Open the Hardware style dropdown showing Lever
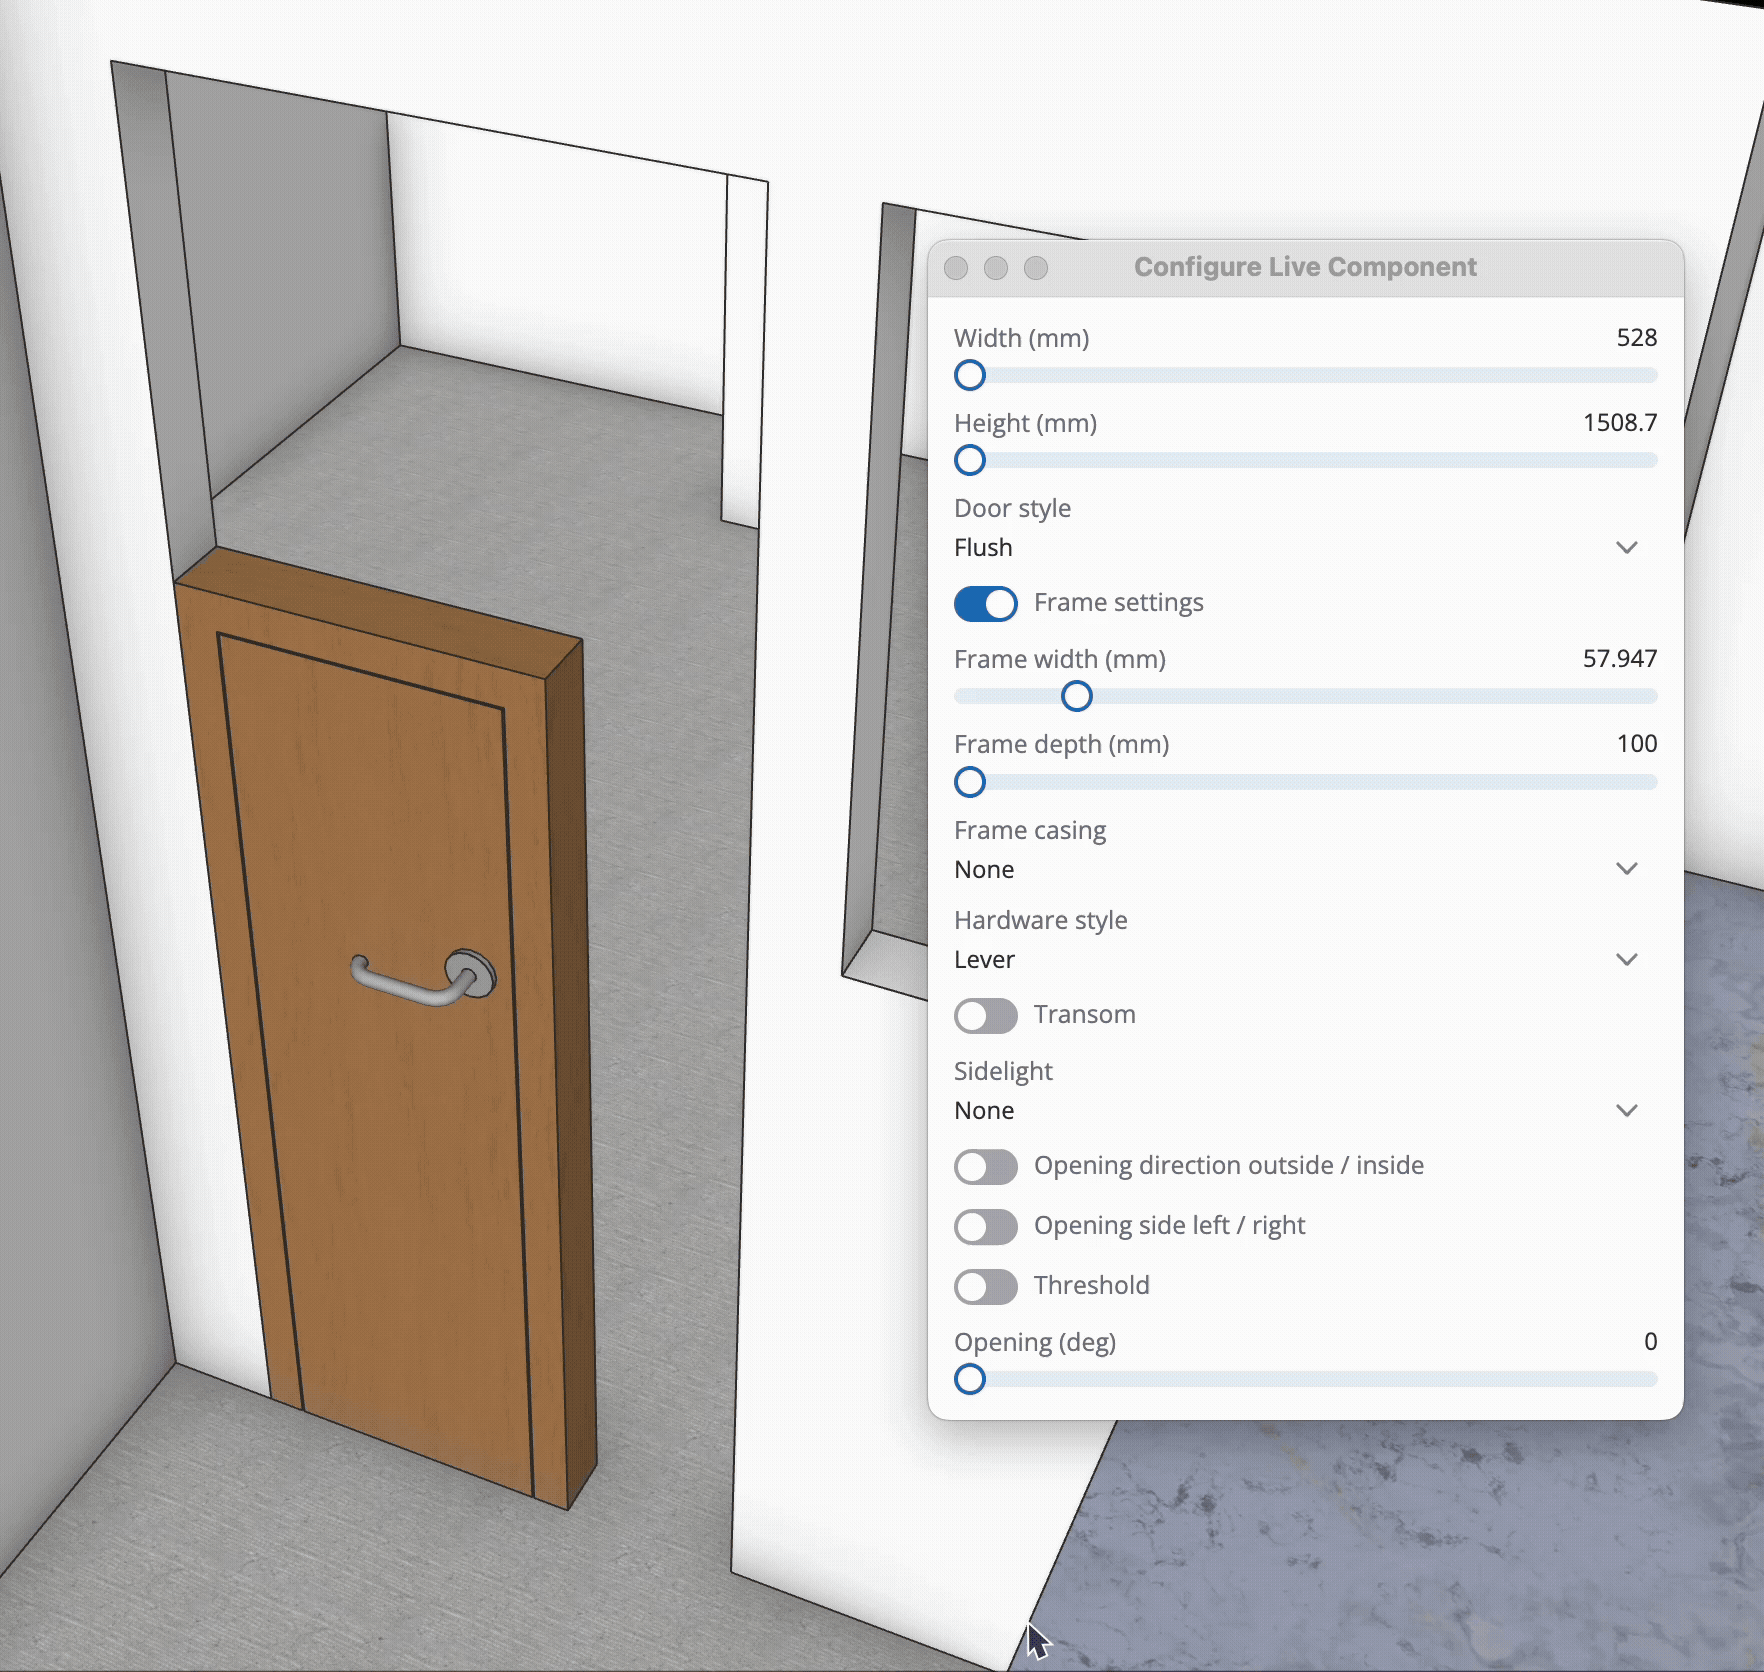This screenshot has height=1672, width=1764. [x=1296, y=960]
